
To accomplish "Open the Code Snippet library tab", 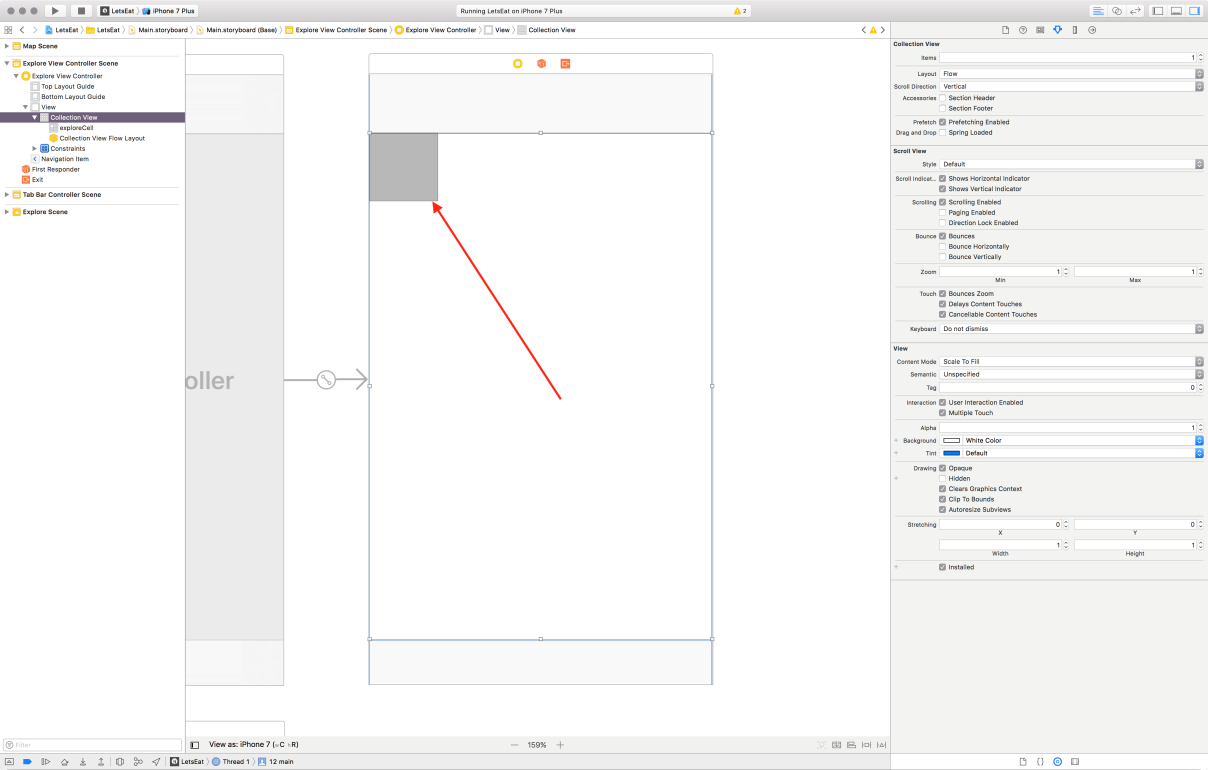I will [x=1040, y=762].
